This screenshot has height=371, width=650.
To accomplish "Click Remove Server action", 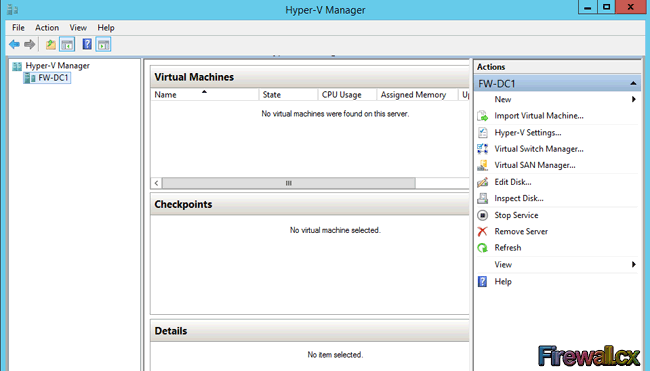I will click(521, 231).
